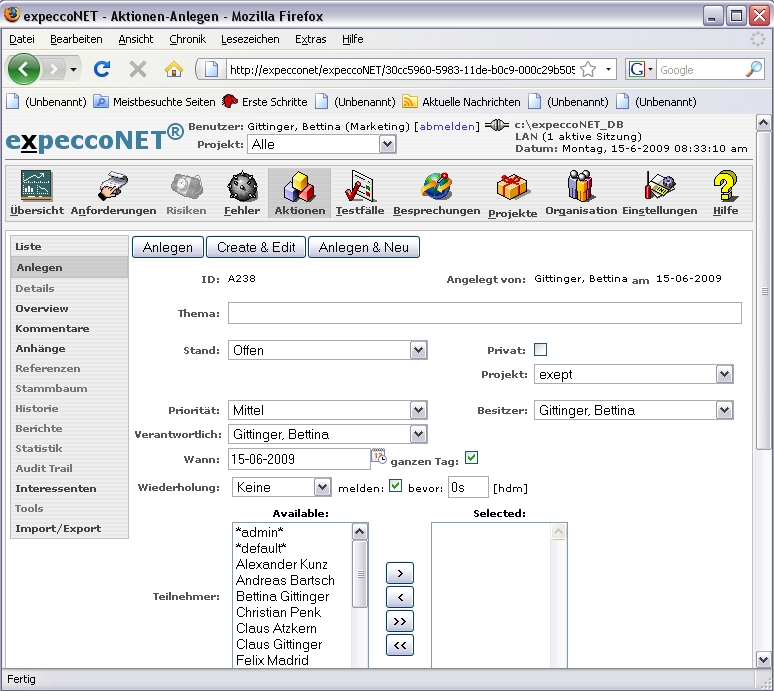Open the Organisation people icon
Screen dimensions: 774x691
click(x=581, y=187)
